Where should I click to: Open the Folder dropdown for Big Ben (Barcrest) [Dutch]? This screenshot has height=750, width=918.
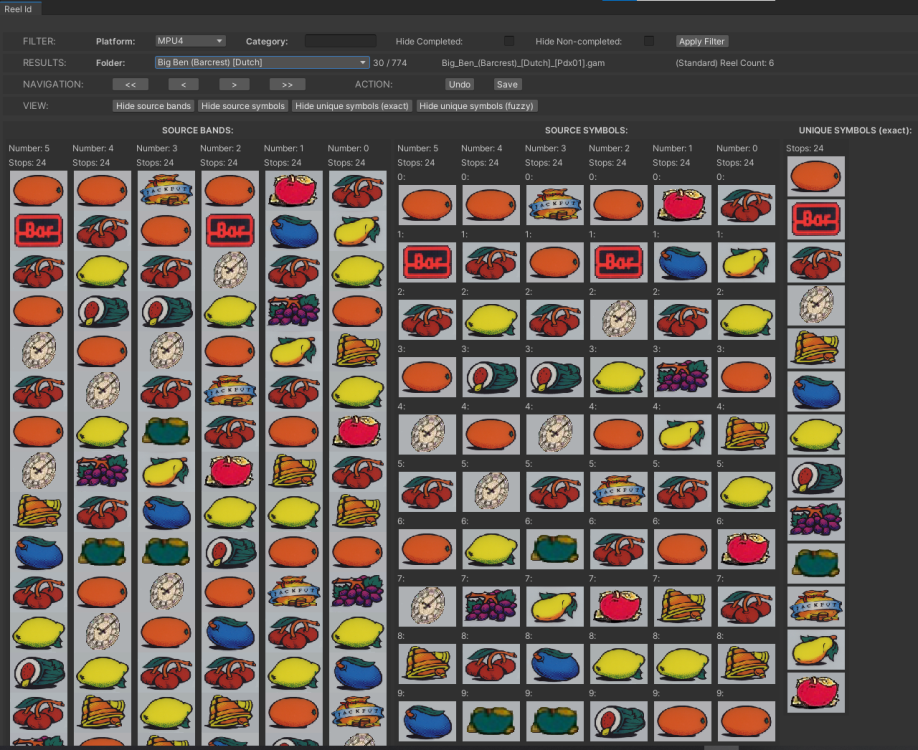261,62
